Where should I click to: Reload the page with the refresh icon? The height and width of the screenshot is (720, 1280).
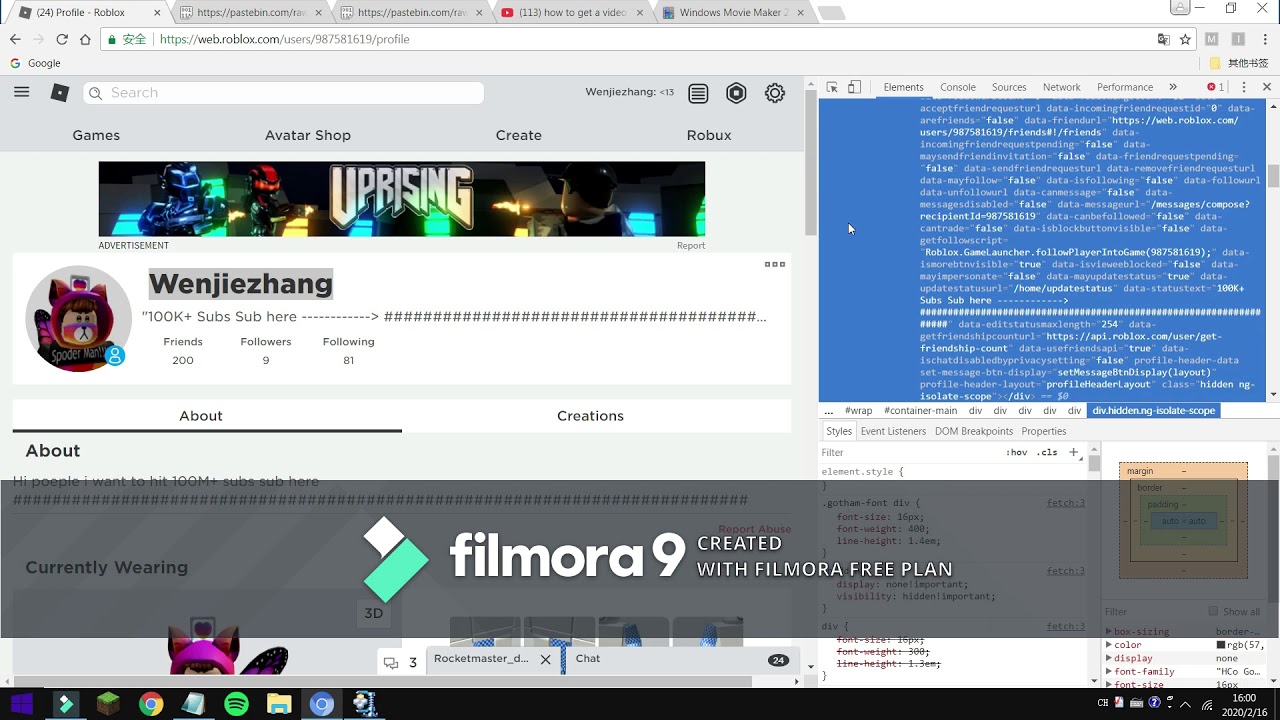point(62,39)
